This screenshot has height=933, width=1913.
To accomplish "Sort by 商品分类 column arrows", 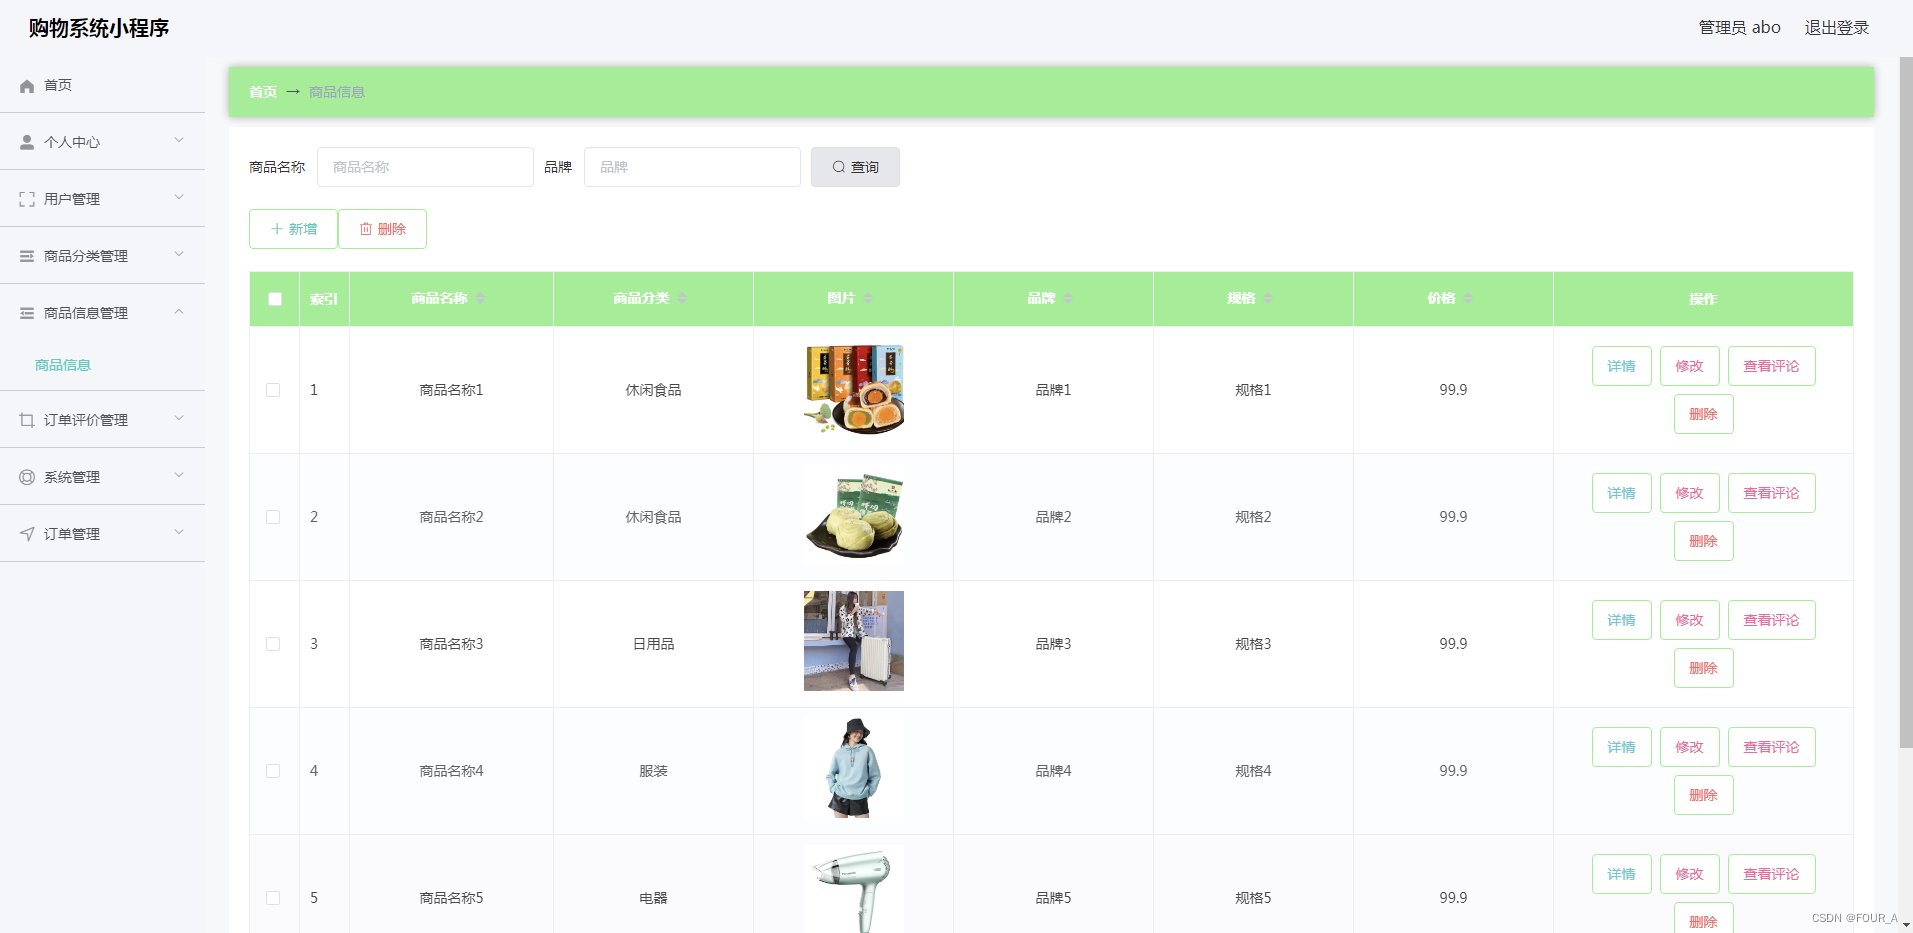I will coord(682,299).
